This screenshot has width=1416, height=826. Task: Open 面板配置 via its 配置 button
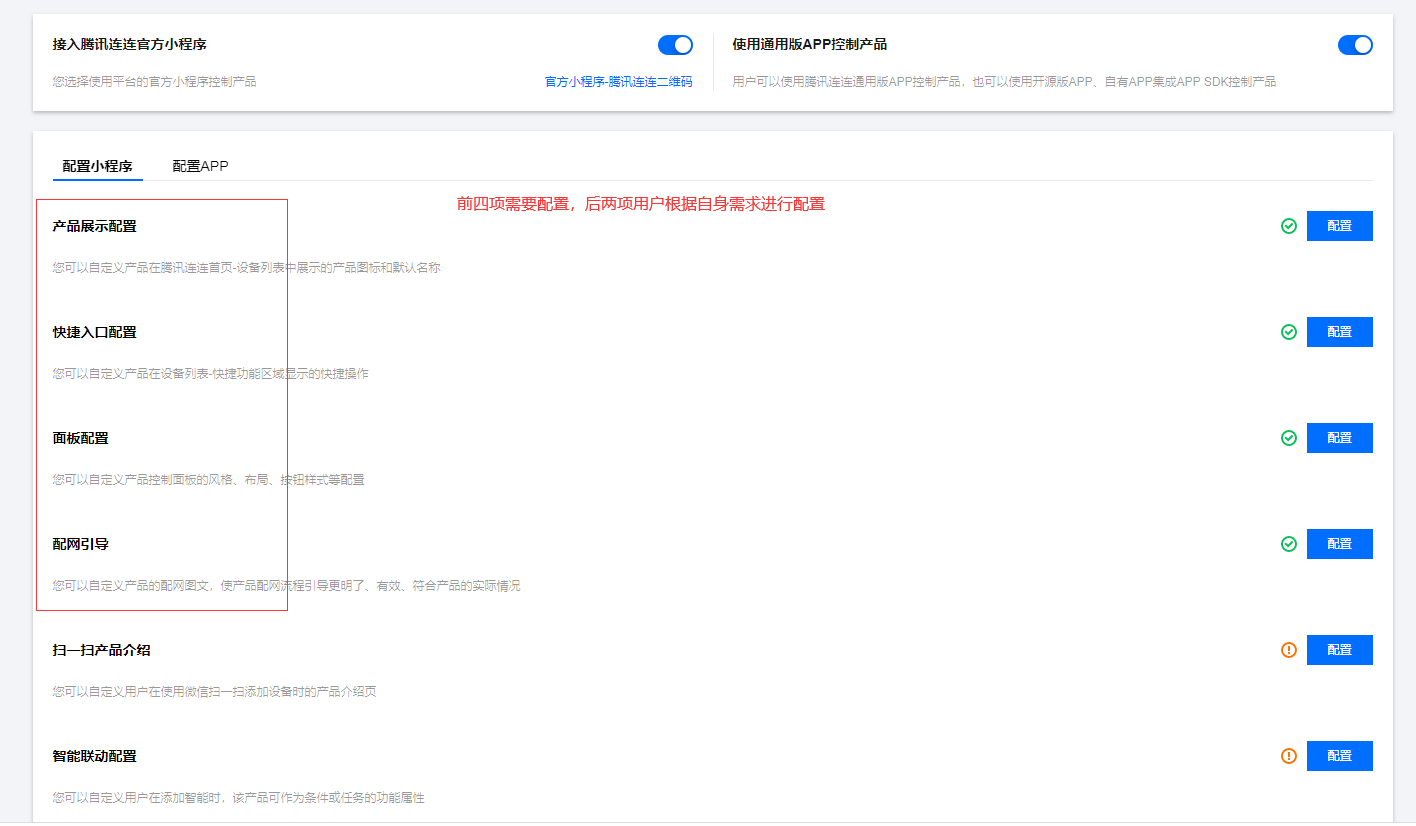pos(1339,437)
